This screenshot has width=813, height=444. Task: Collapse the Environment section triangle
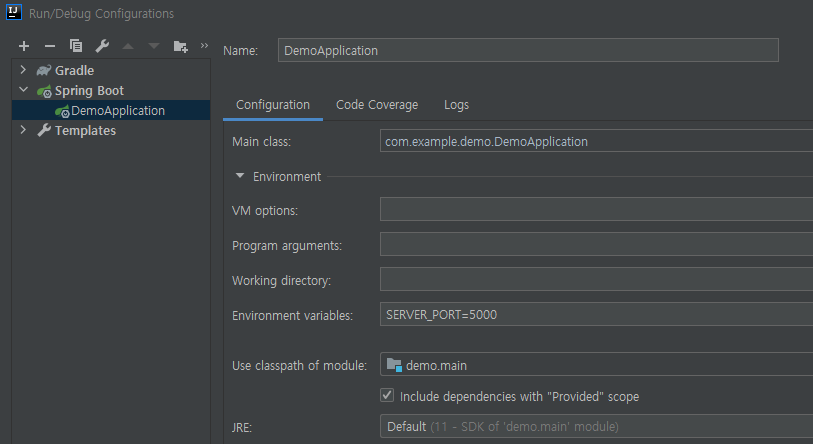point(240,176)
